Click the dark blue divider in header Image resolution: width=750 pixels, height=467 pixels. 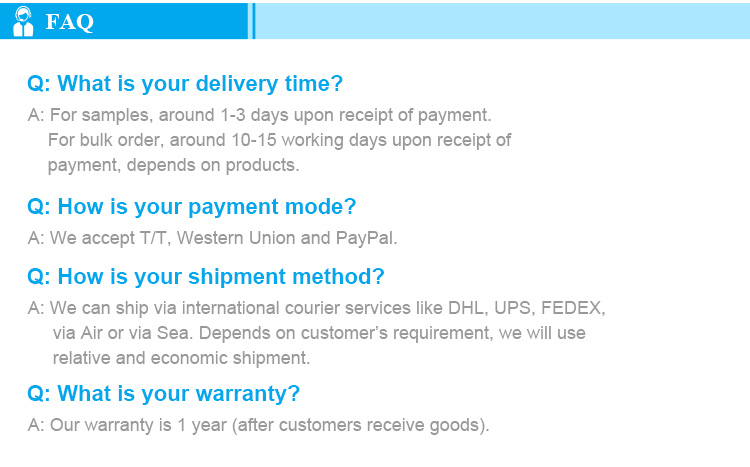[252, 21]
